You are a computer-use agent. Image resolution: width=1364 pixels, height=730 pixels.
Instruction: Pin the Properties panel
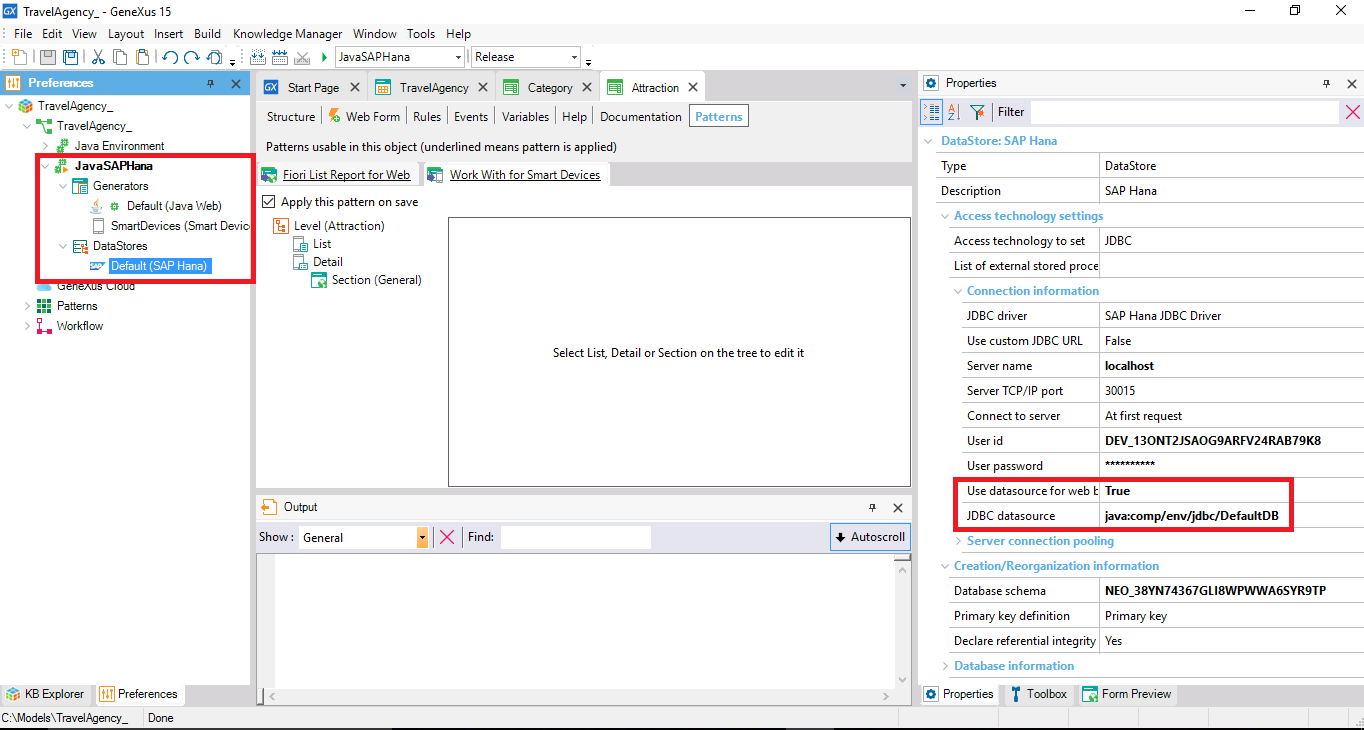(1326, 84)
